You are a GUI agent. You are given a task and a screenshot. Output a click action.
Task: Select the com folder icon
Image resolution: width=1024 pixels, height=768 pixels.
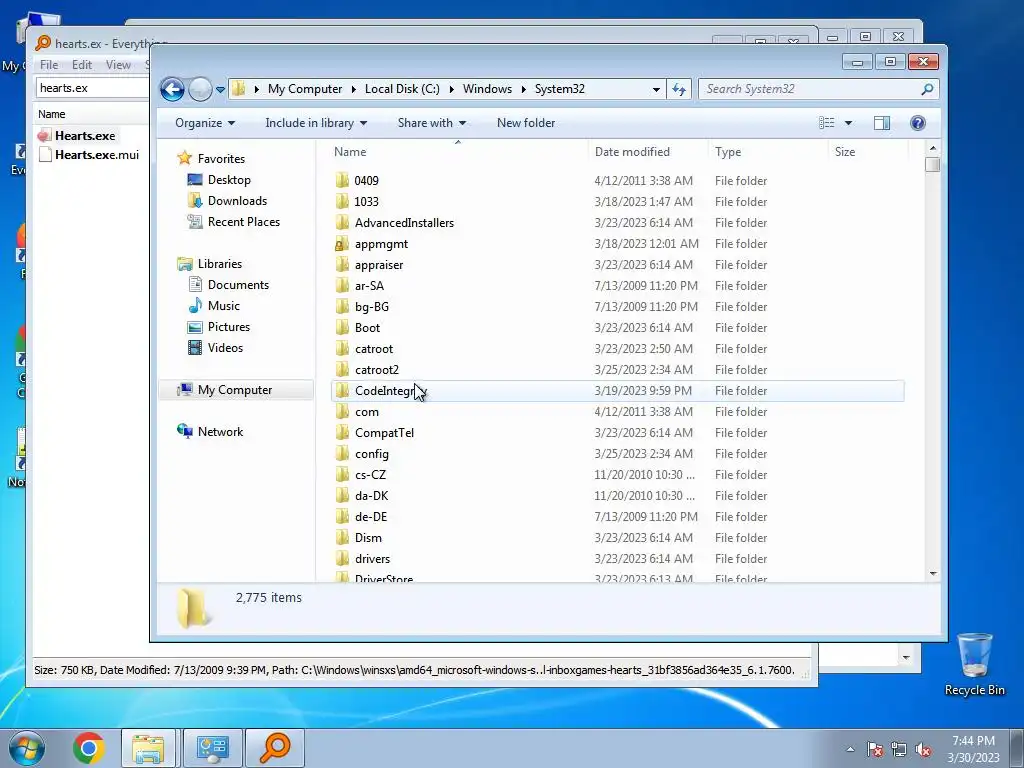coord(342,411)
